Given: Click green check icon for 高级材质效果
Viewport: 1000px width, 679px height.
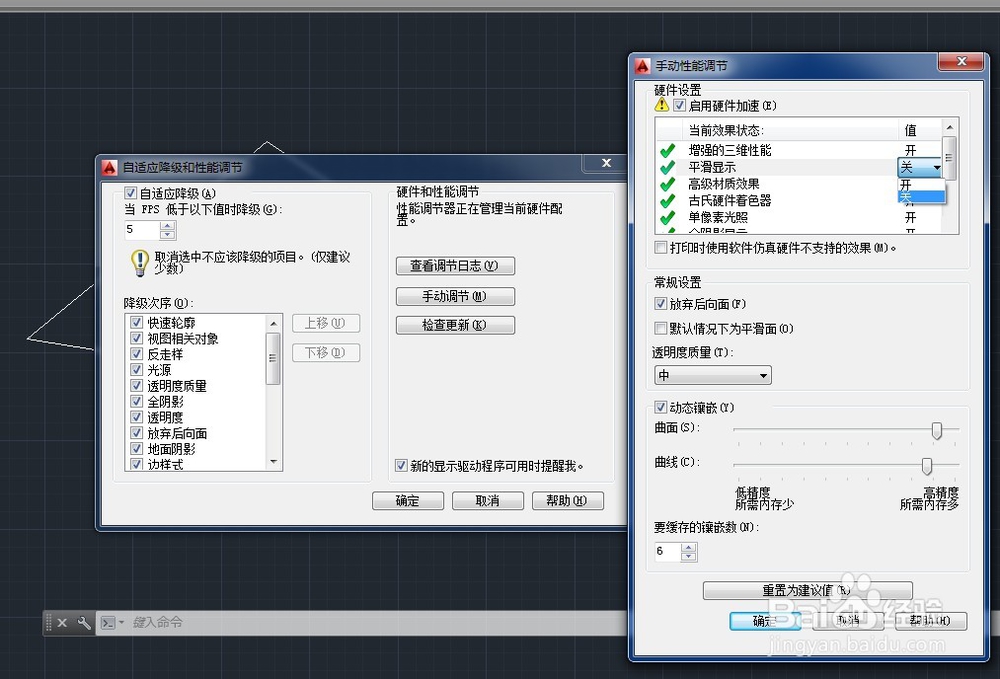Looking at the screenshot, I should click(667, 184).
